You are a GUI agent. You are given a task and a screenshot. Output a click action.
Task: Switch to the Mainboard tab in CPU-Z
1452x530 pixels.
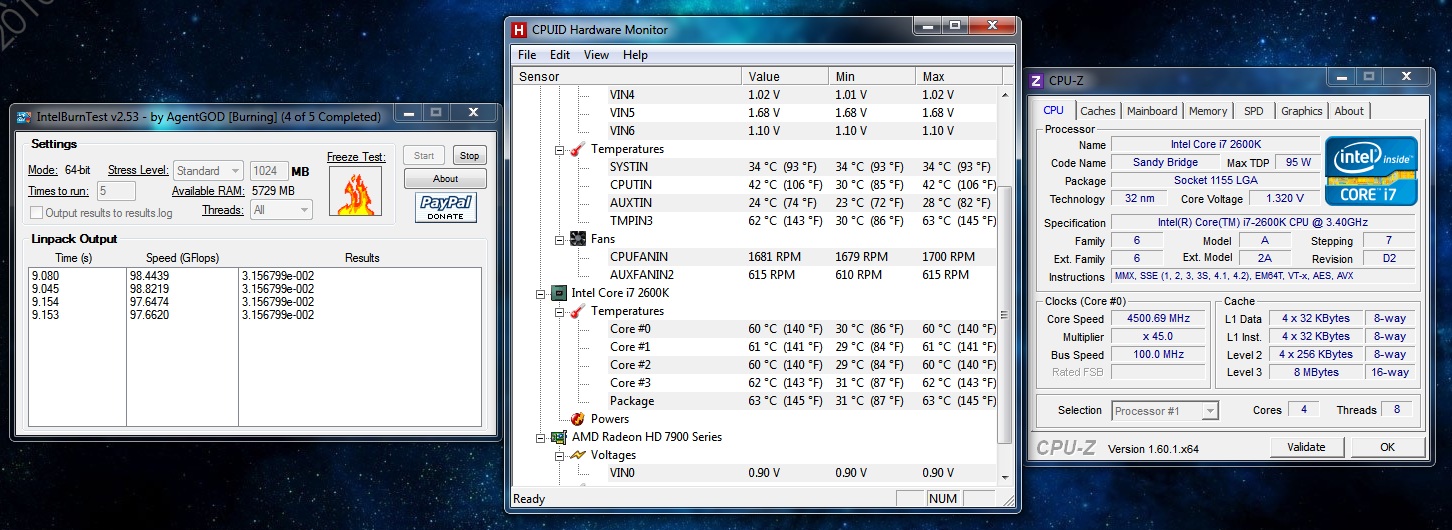pyautogui.click(x=1152, y=111)
